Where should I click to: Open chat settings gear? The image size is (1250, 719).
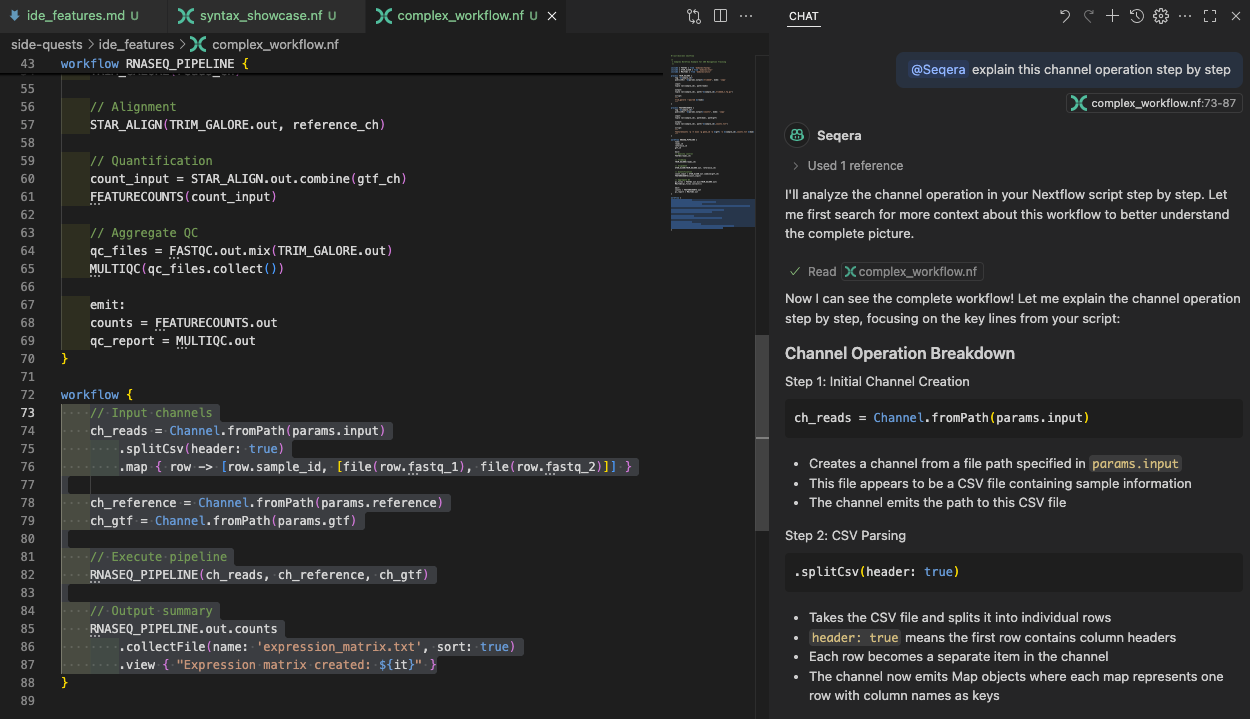1161,16
